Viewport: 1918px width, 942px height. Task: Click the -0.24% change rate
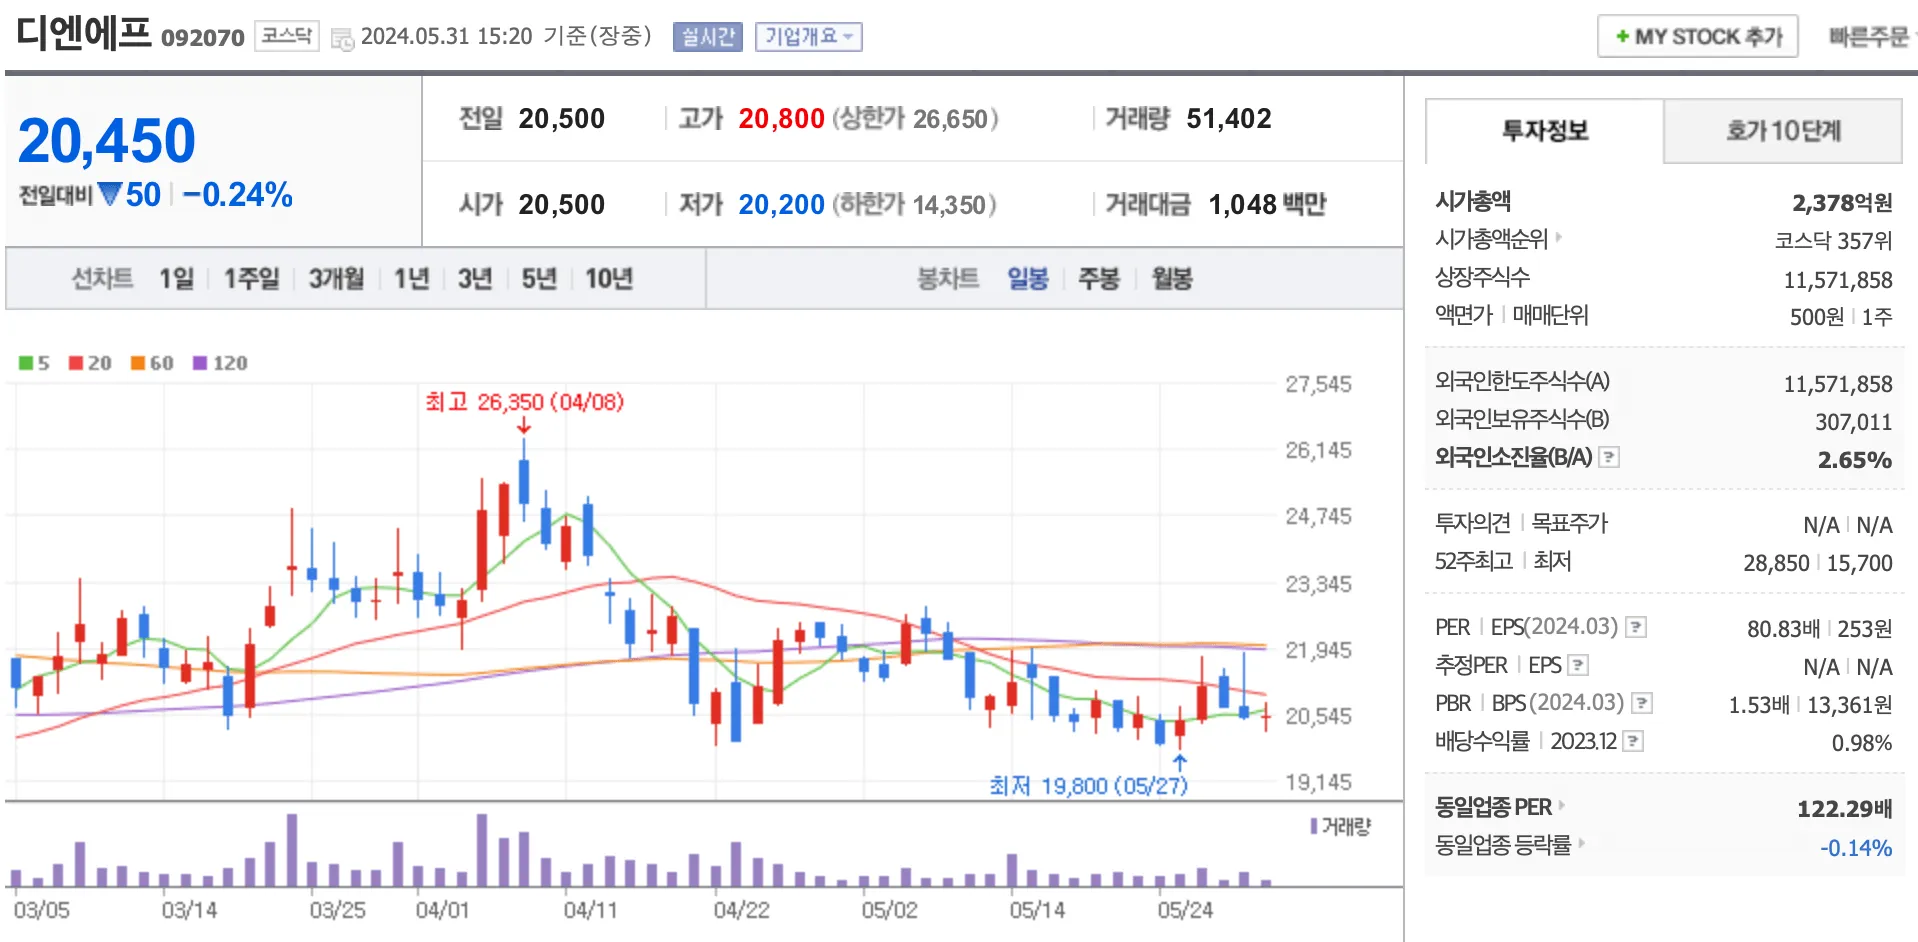pyautogui.click(x=238, y=194)
